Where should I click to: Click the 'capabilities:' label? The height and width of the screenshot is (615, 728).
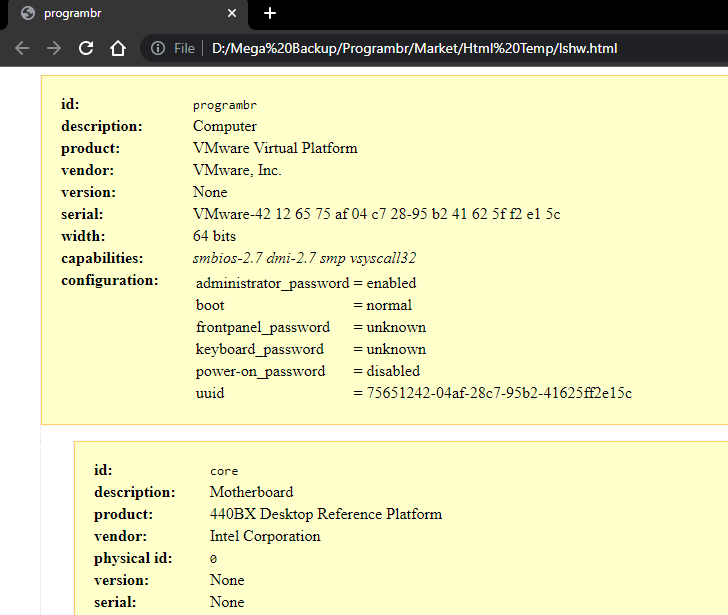point(102,258)
